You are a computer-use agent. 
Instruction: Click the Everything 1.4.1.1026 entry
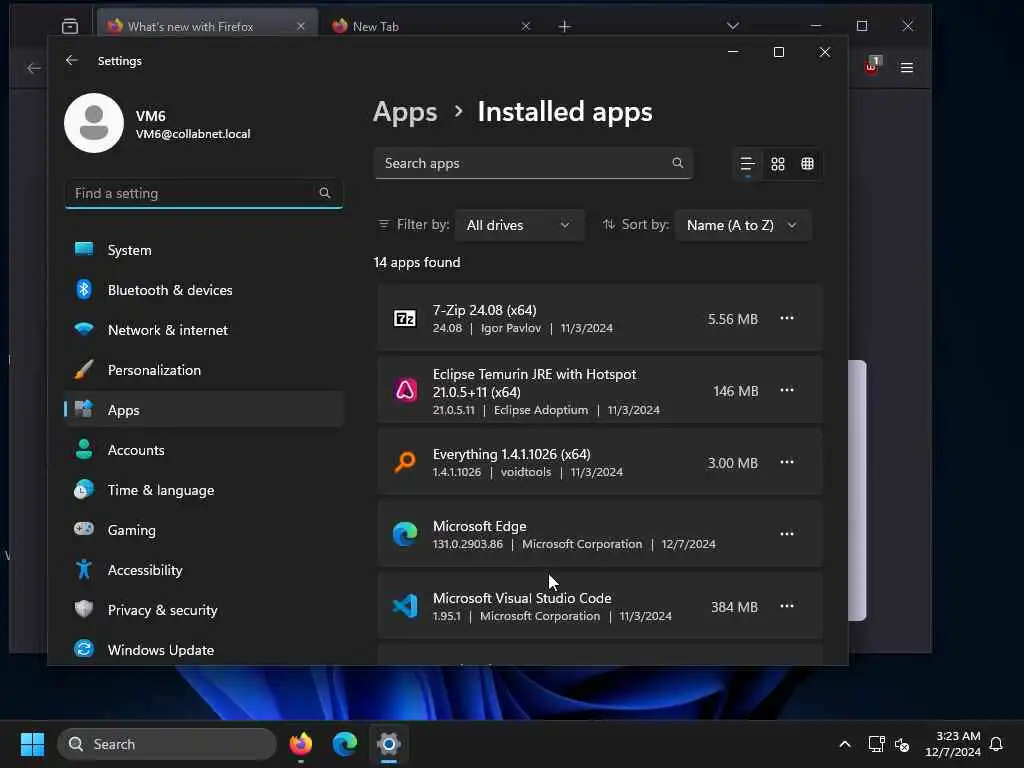(x=600, y=462)
